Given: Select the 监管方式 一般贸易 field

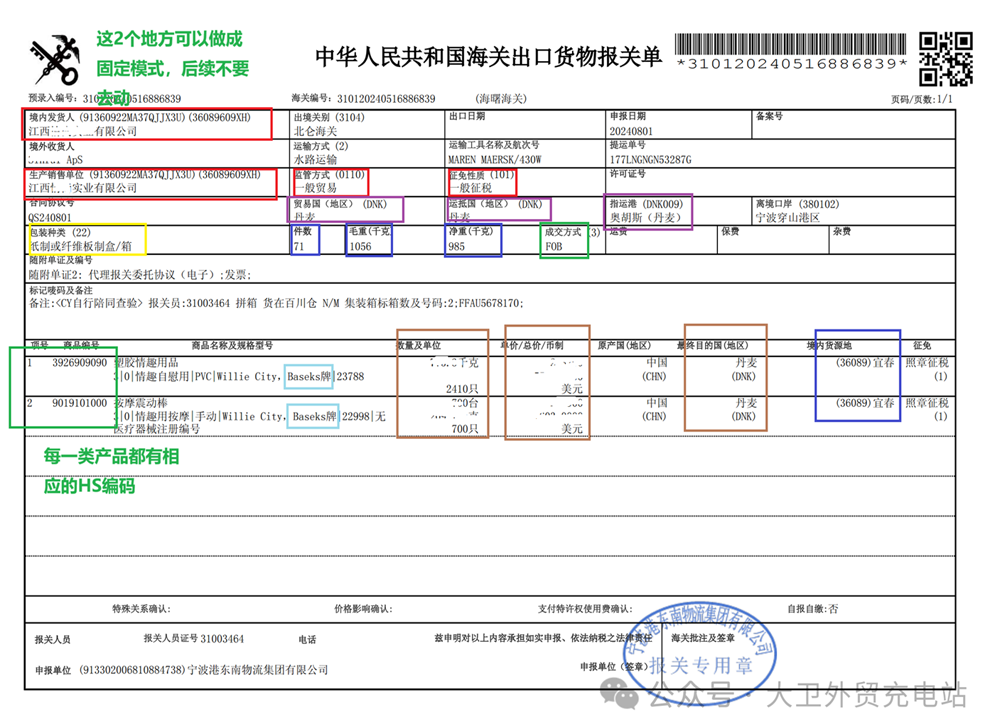Looking at the screenshot, I should point(330,181).
